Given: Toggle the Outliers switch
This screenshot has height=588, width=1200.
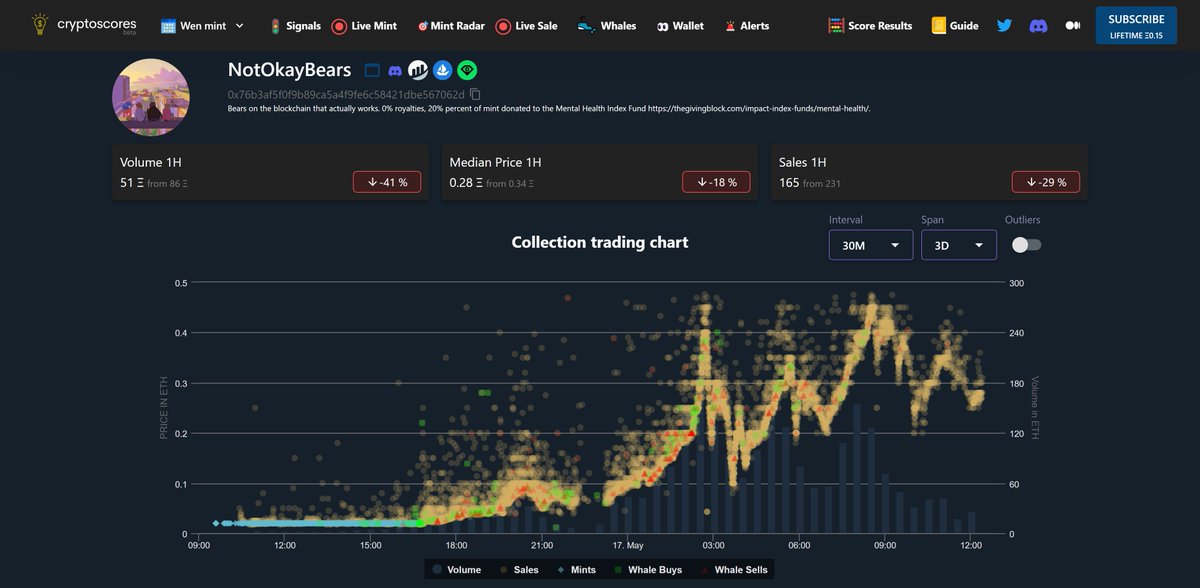Looking at the screenshot, I should (x=1026, y=245).
